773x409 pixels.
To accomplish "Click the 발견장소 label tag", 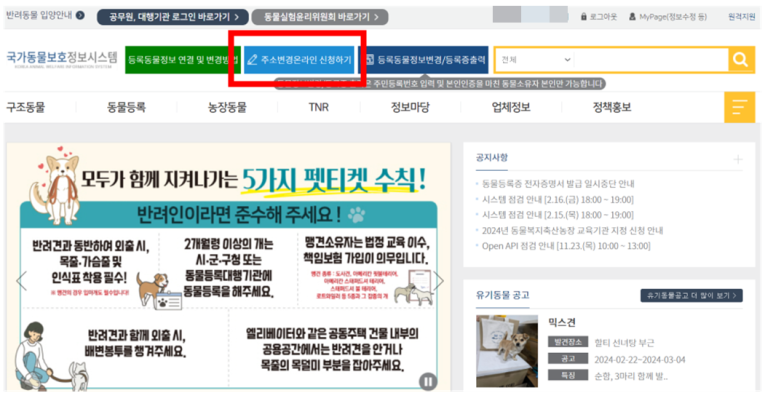I will (x=568, y=342).
